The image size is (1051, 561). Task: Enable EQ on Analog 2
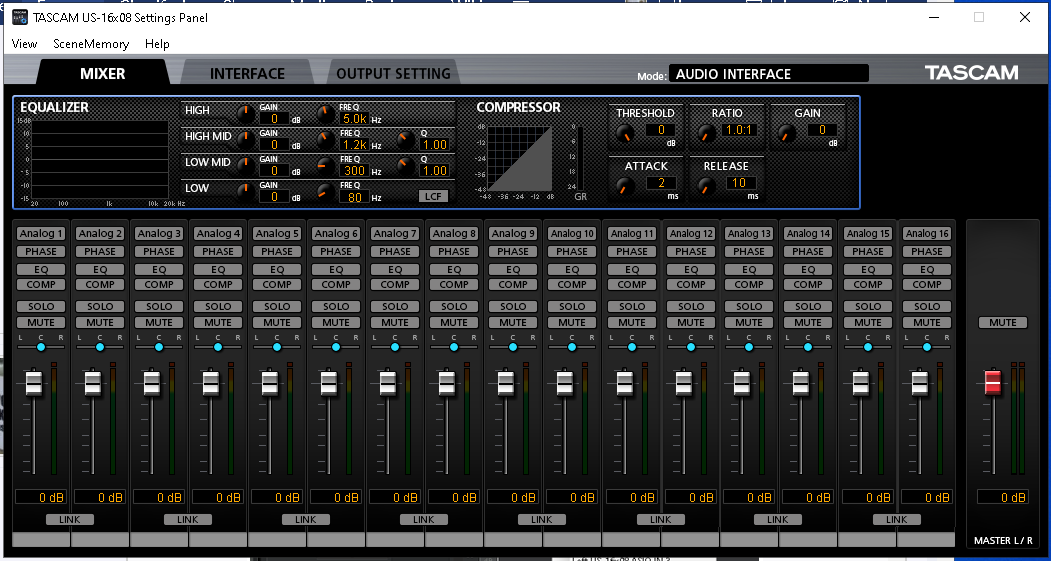(100, 269)
